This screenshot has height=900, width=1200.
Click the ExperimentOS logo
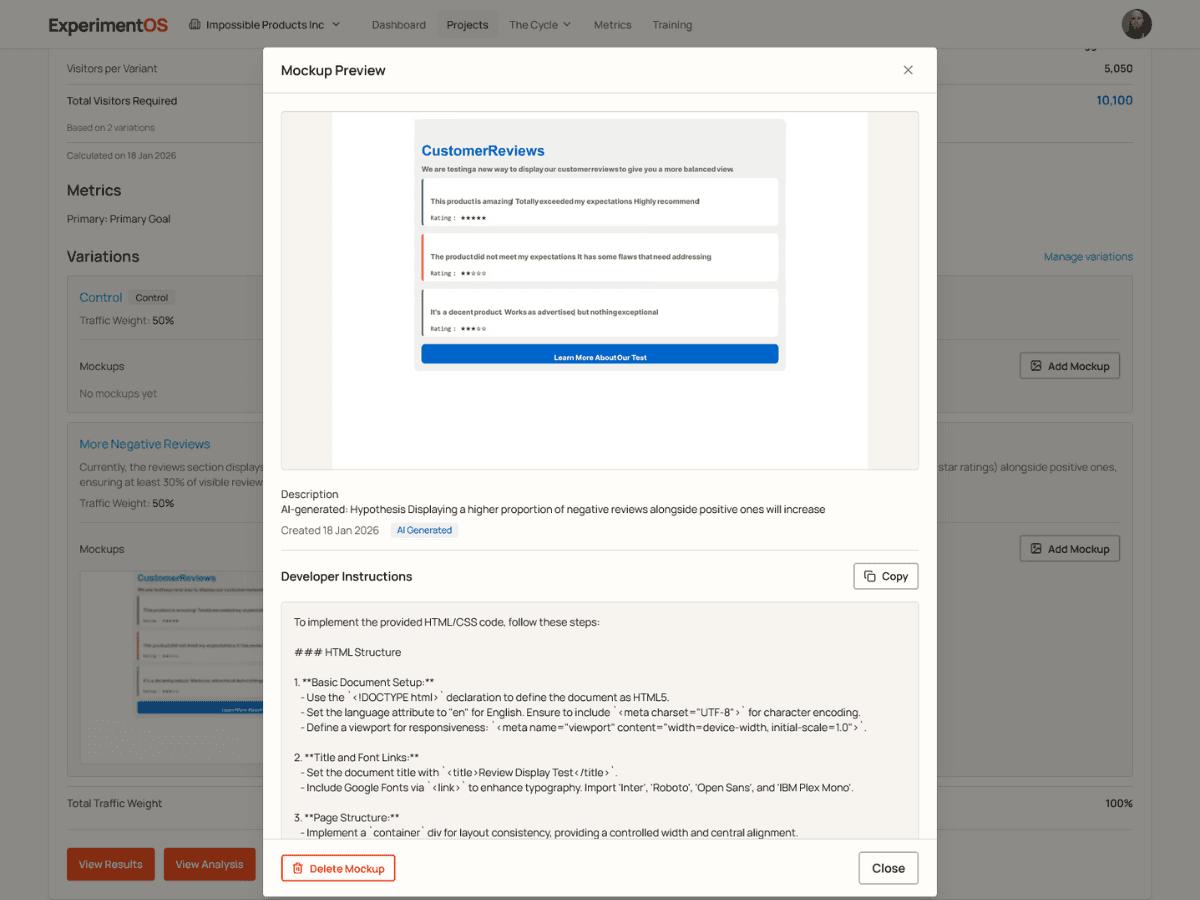[x=108, y=25]
